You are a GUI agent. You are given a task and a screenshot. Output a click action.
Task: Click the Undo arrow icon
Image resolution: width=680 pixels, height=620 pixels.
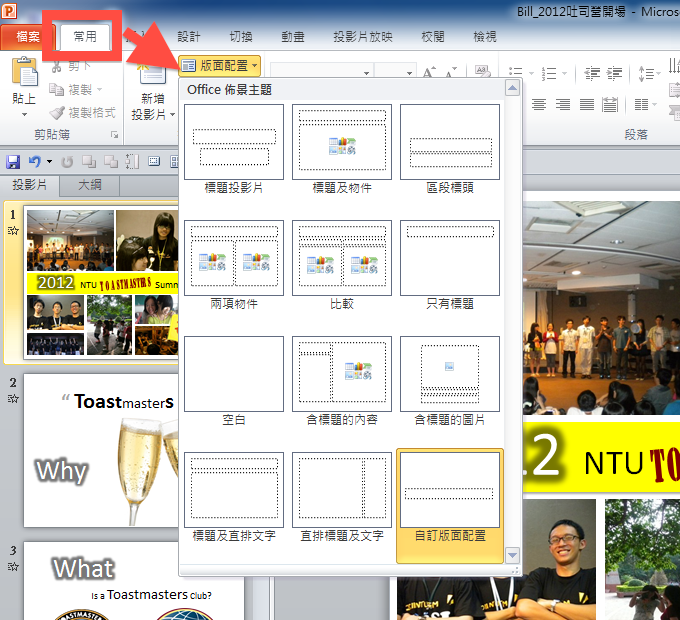pyautogui.click(x=35, y=162)
